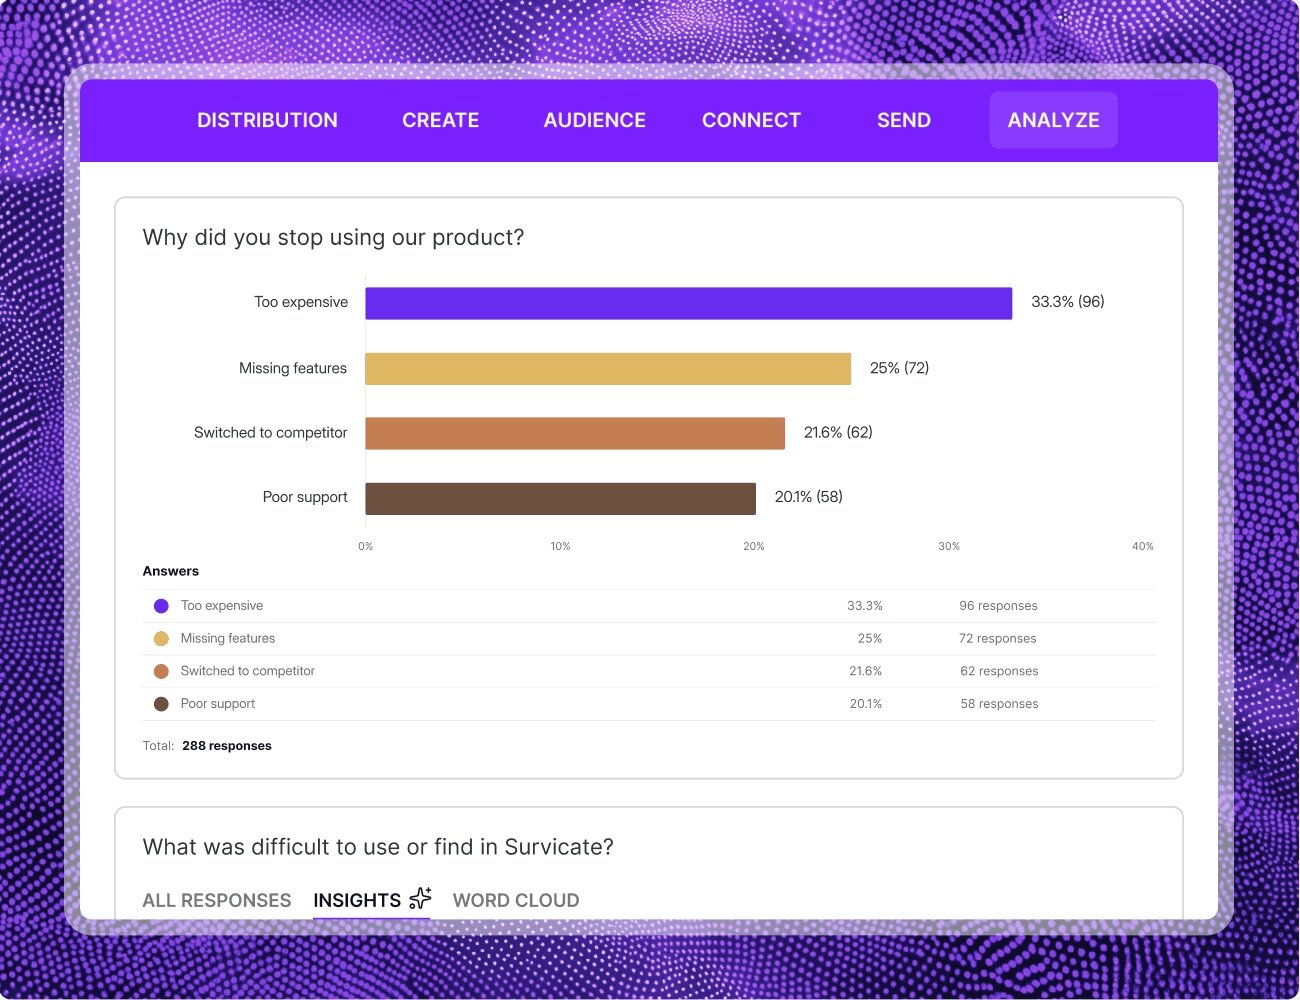
Task: Select the Send tab
Action: tap(904, 120)
